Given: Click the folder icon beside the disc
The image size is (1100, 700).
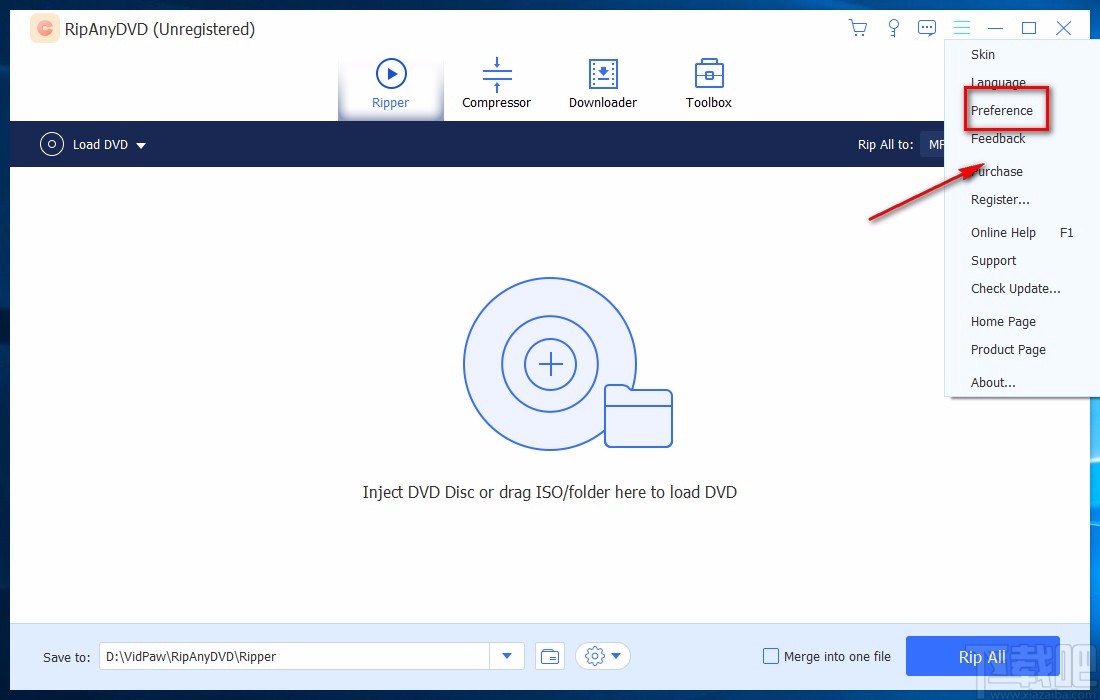Looking at the screenshot, I should [x=638, y=416].
